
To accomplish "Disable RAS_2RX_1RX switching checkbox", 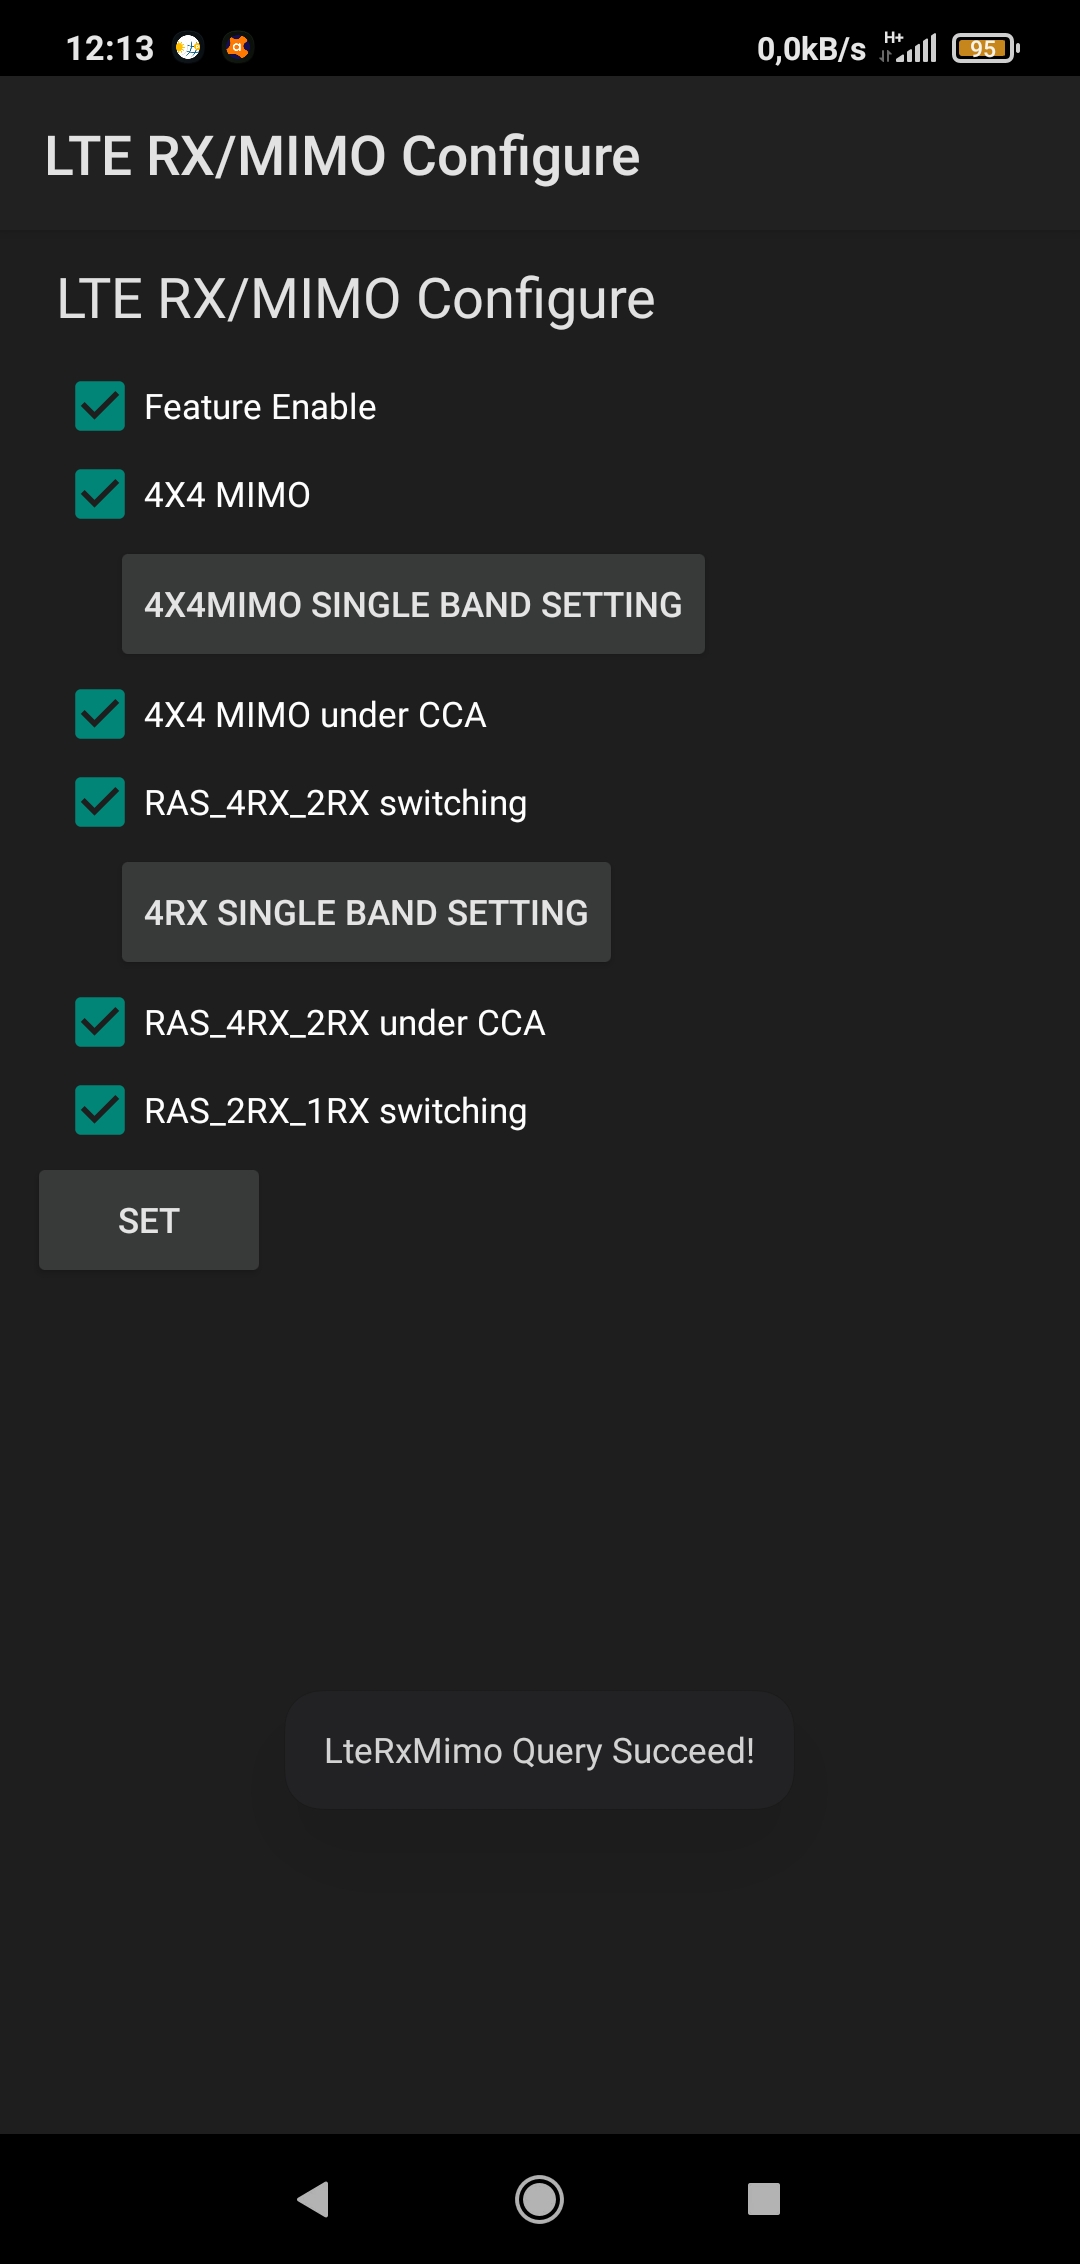I will (x=100, y=1110).
